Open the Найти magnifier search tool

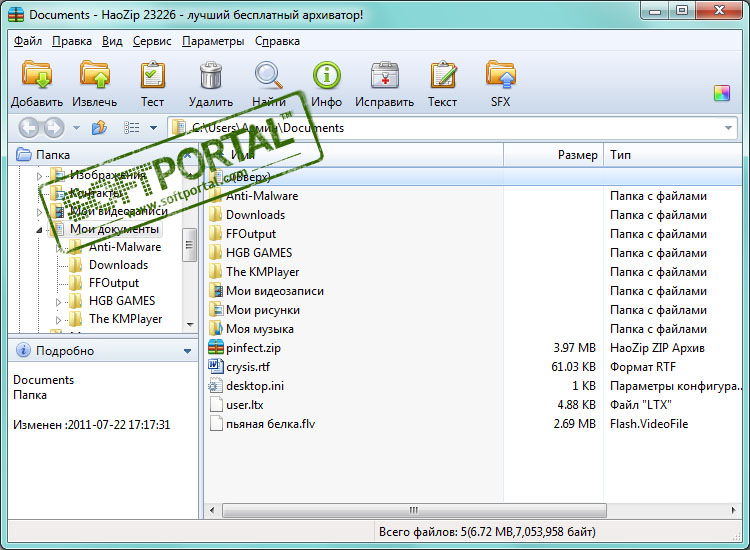[268, 75]
